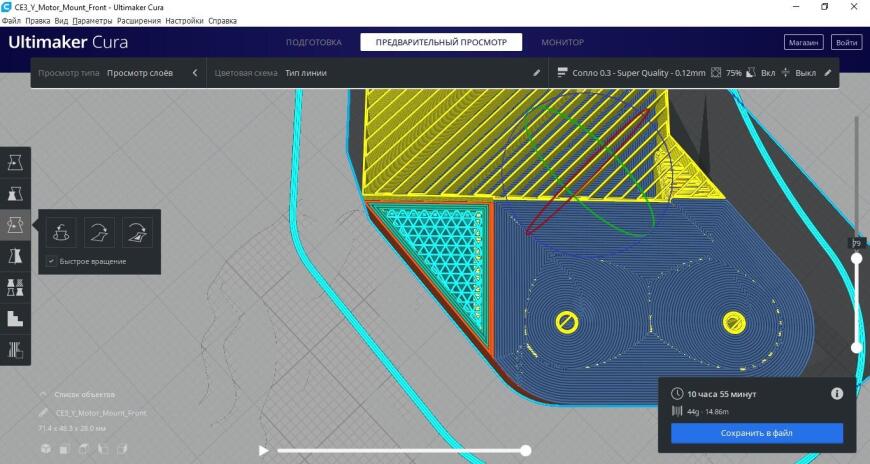
Task: Open the Магазин marketplace button
Action: 803,42
